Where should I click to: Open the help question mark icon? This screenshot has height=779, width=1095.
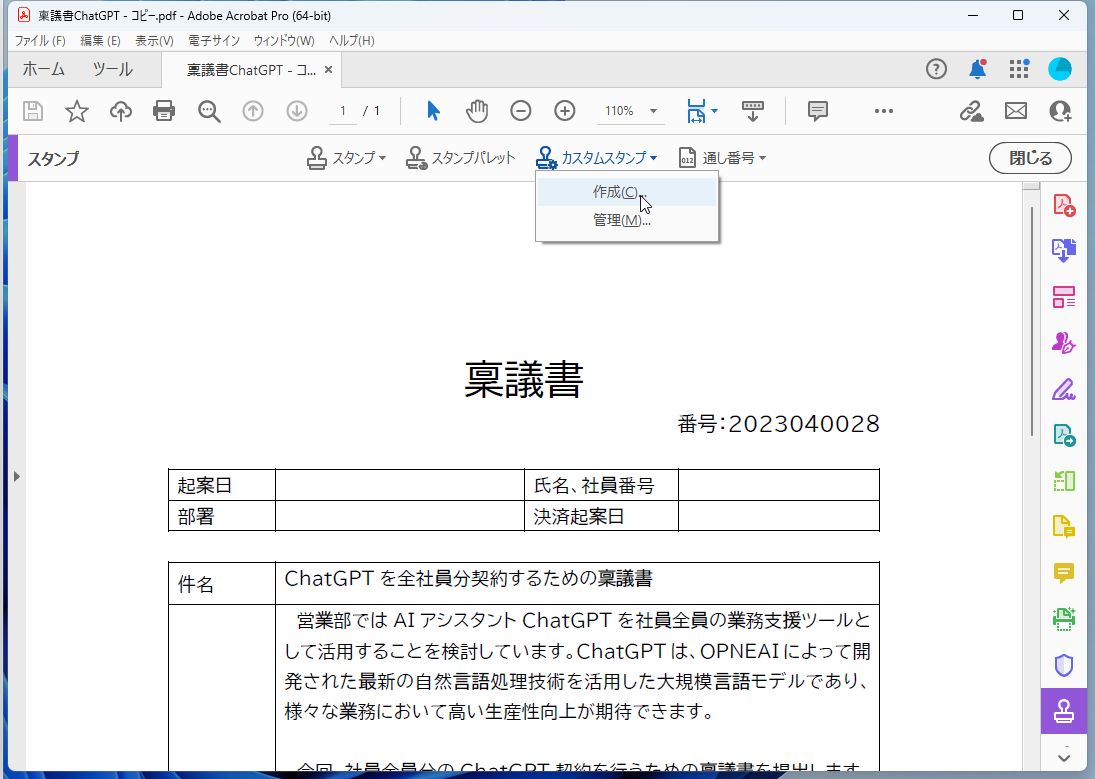click(x=936, y=69)
